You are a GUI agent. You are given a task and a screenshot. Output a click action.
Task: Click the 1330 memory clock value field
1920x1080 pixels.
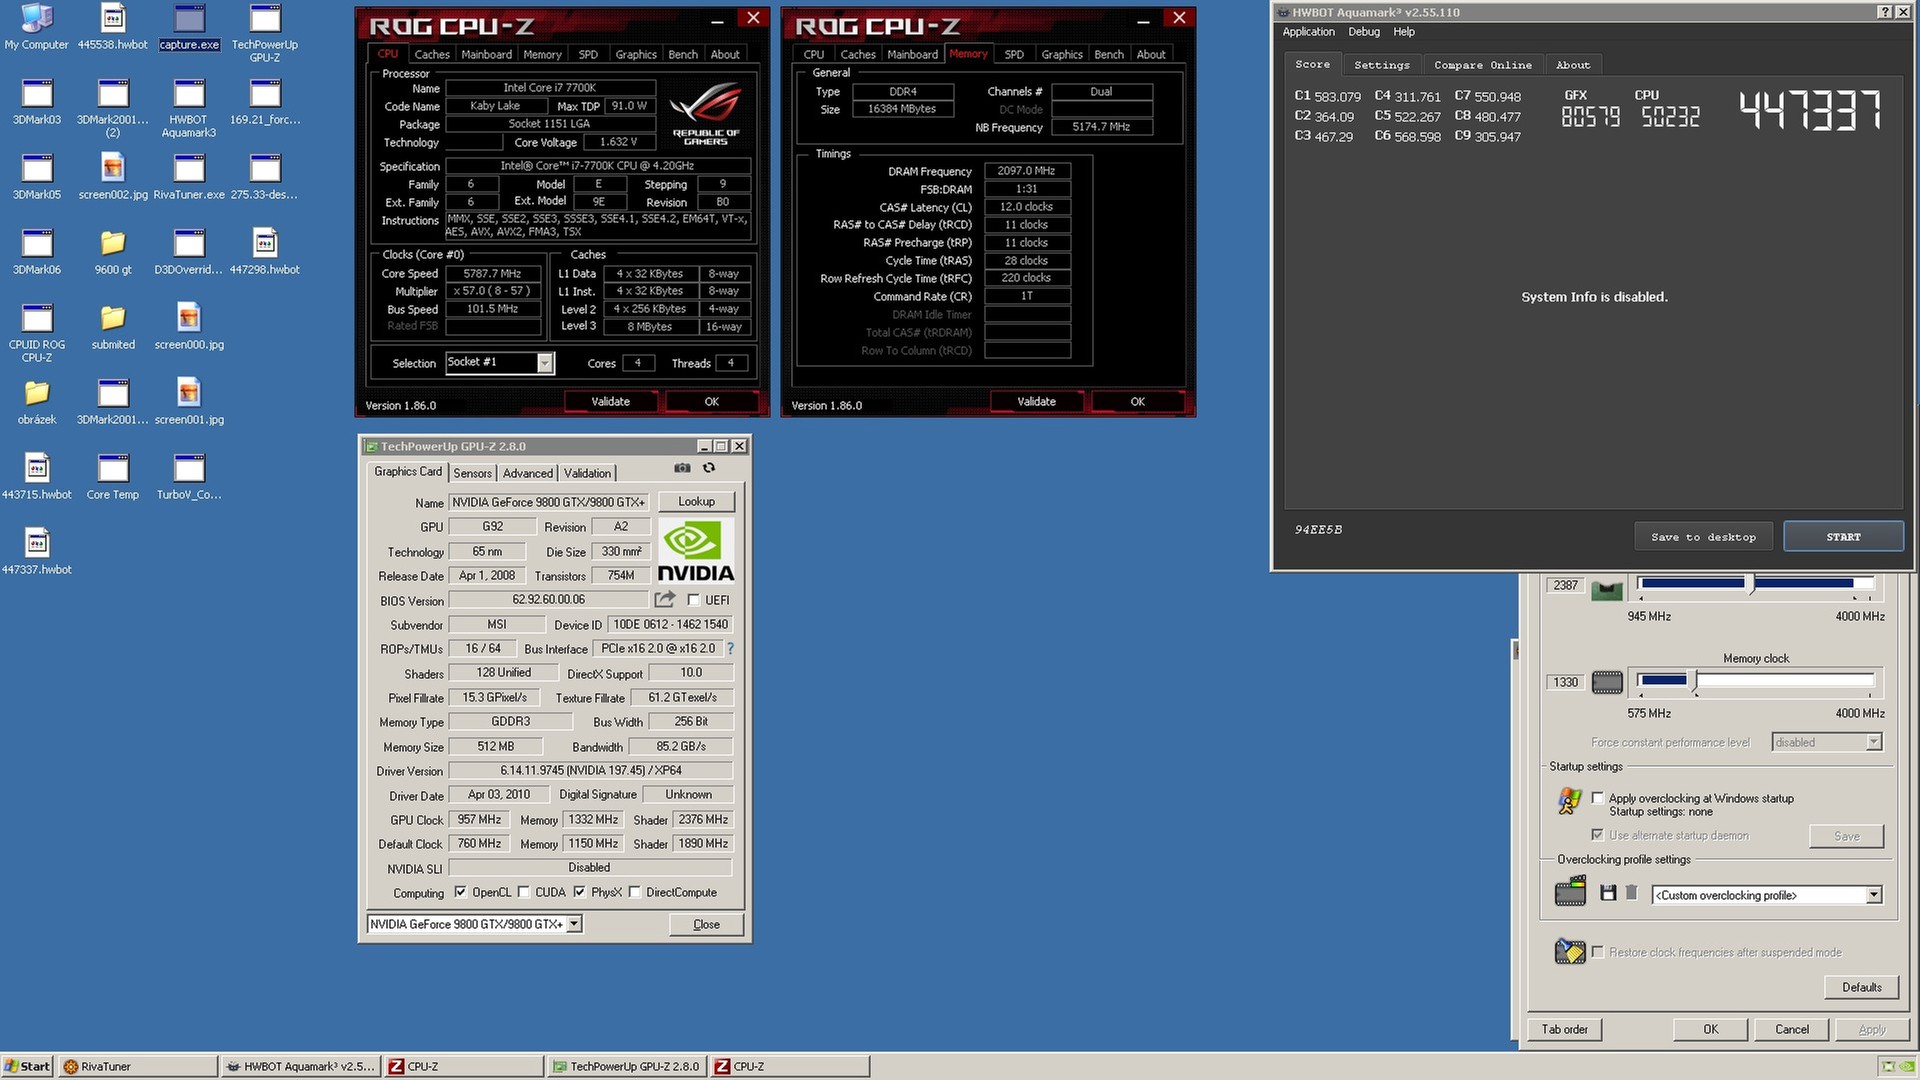[1565, 682]
